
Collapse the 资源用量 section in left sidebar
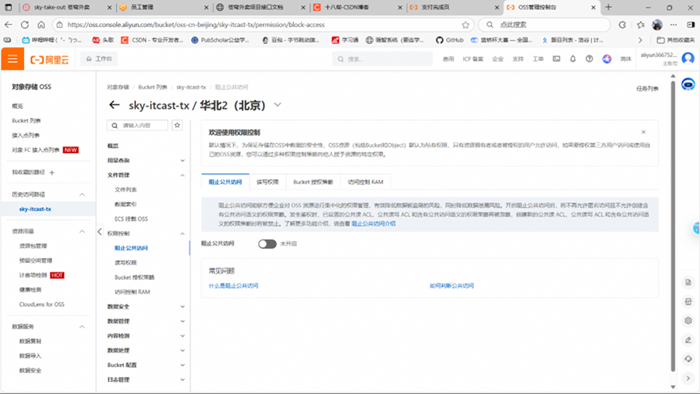click(82, 231)
